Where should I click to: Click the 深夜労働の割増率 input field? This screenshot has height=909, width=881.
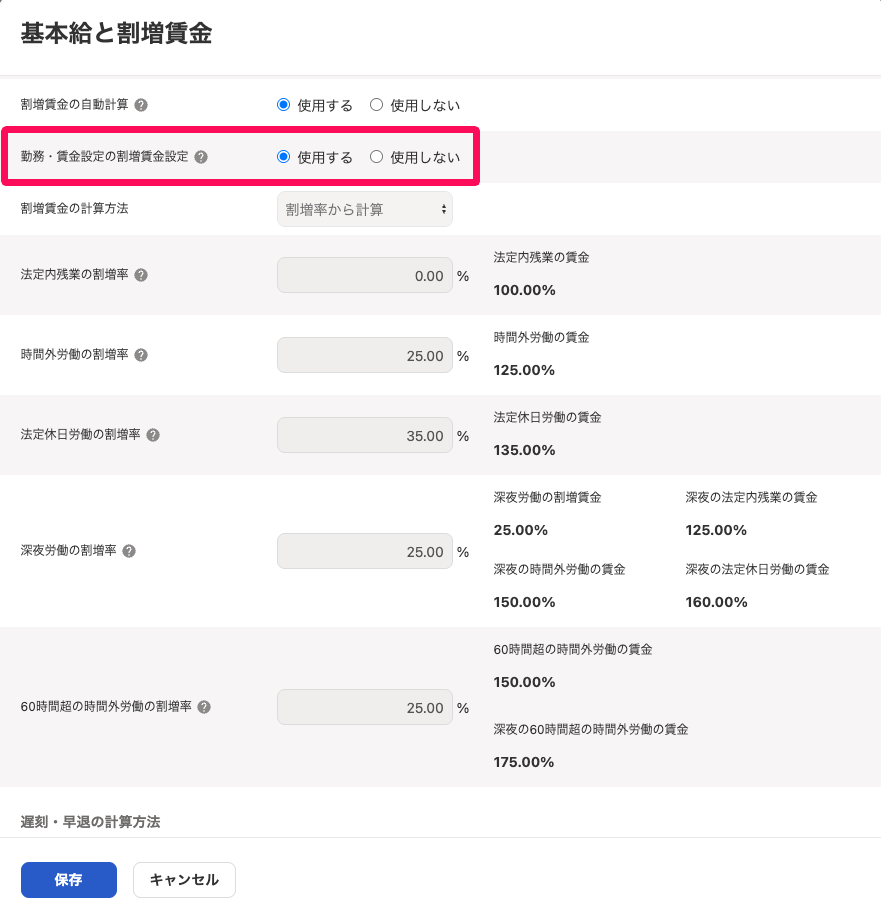pyautogui.click(x=365, y=551)
